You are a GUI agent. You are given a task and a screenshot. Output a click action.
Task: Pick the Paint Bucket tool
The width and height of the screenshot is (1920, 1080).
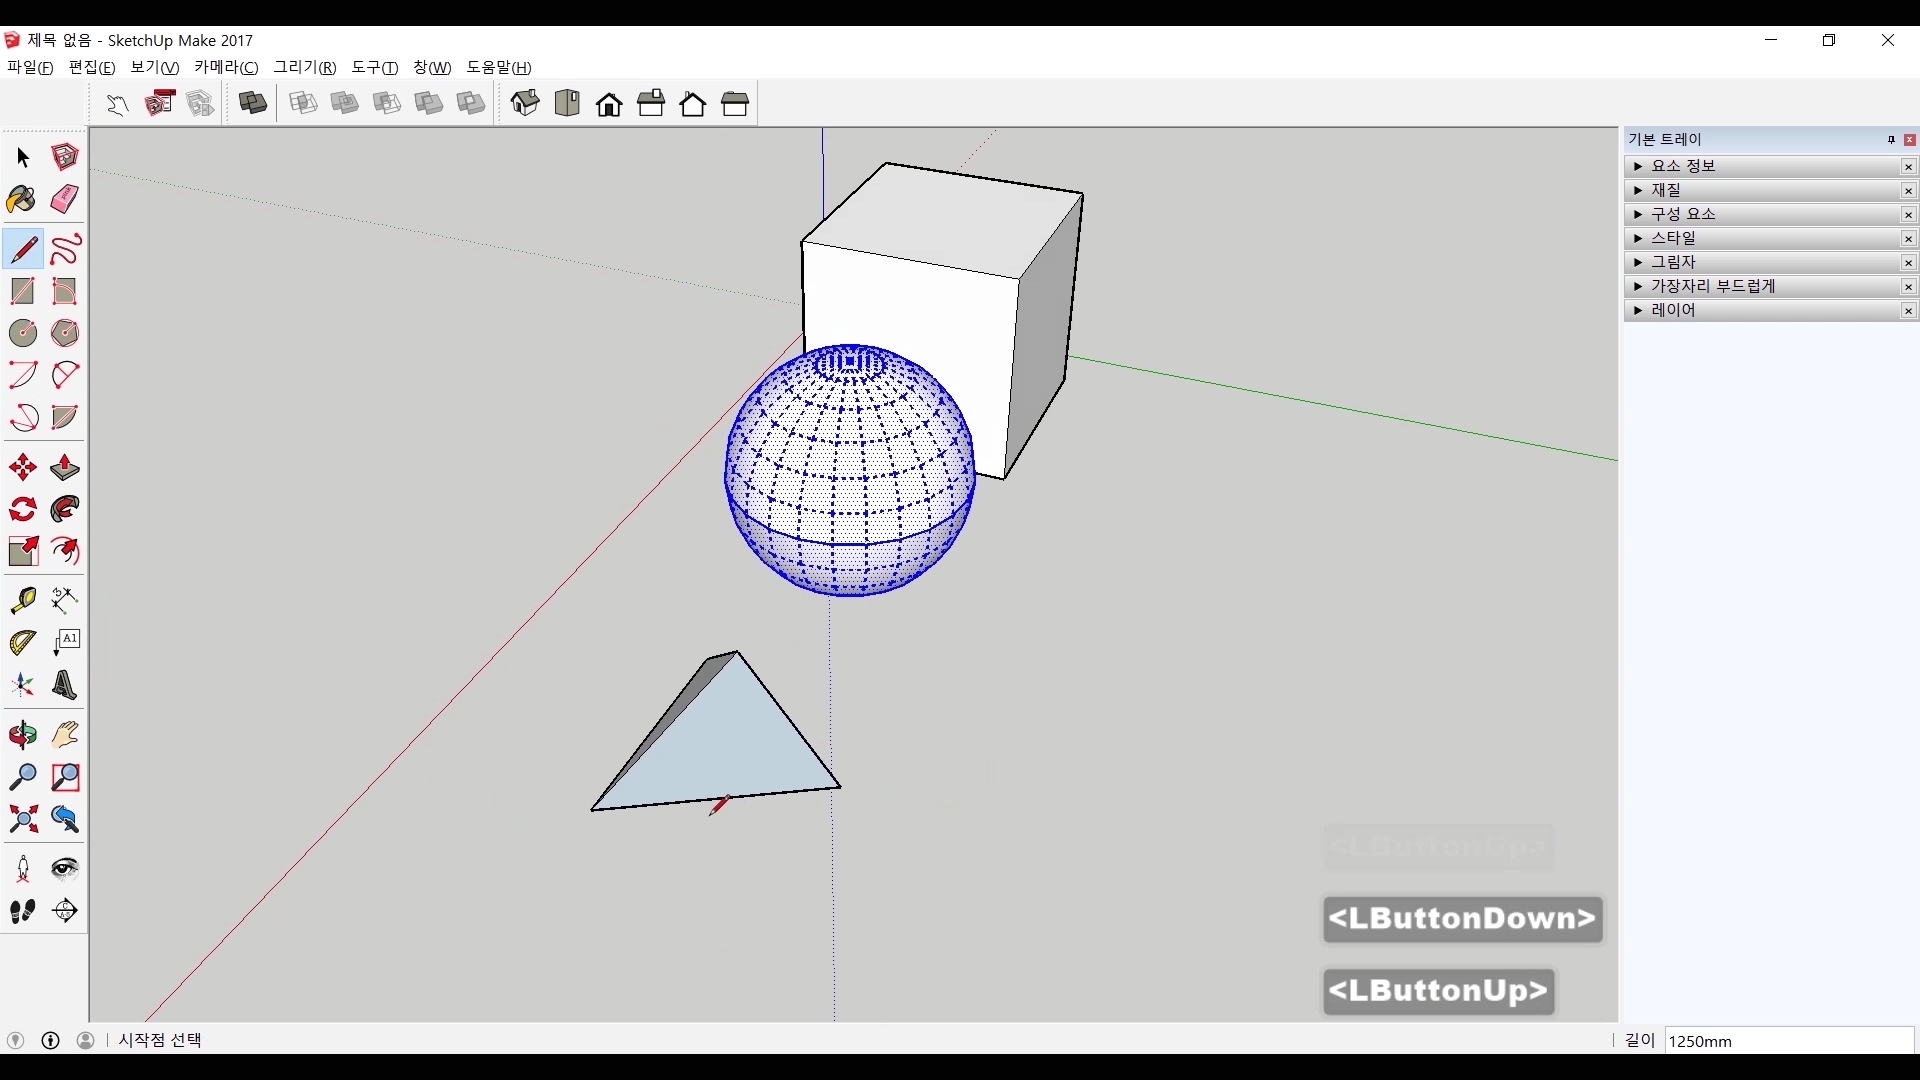pyautogui.click(x=22, y=199)
